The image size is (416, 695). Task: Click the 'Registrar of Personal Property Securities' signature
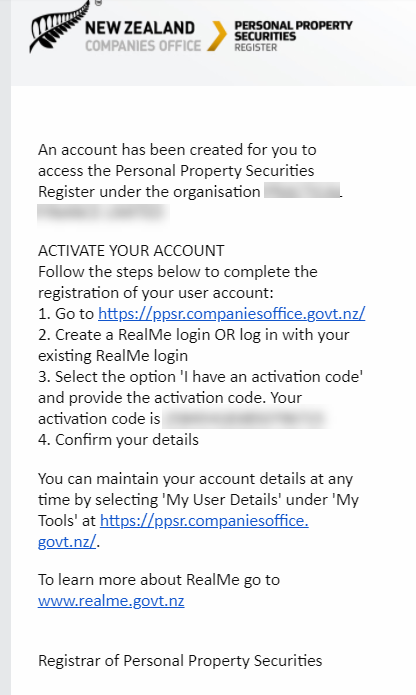pos(180,660)
